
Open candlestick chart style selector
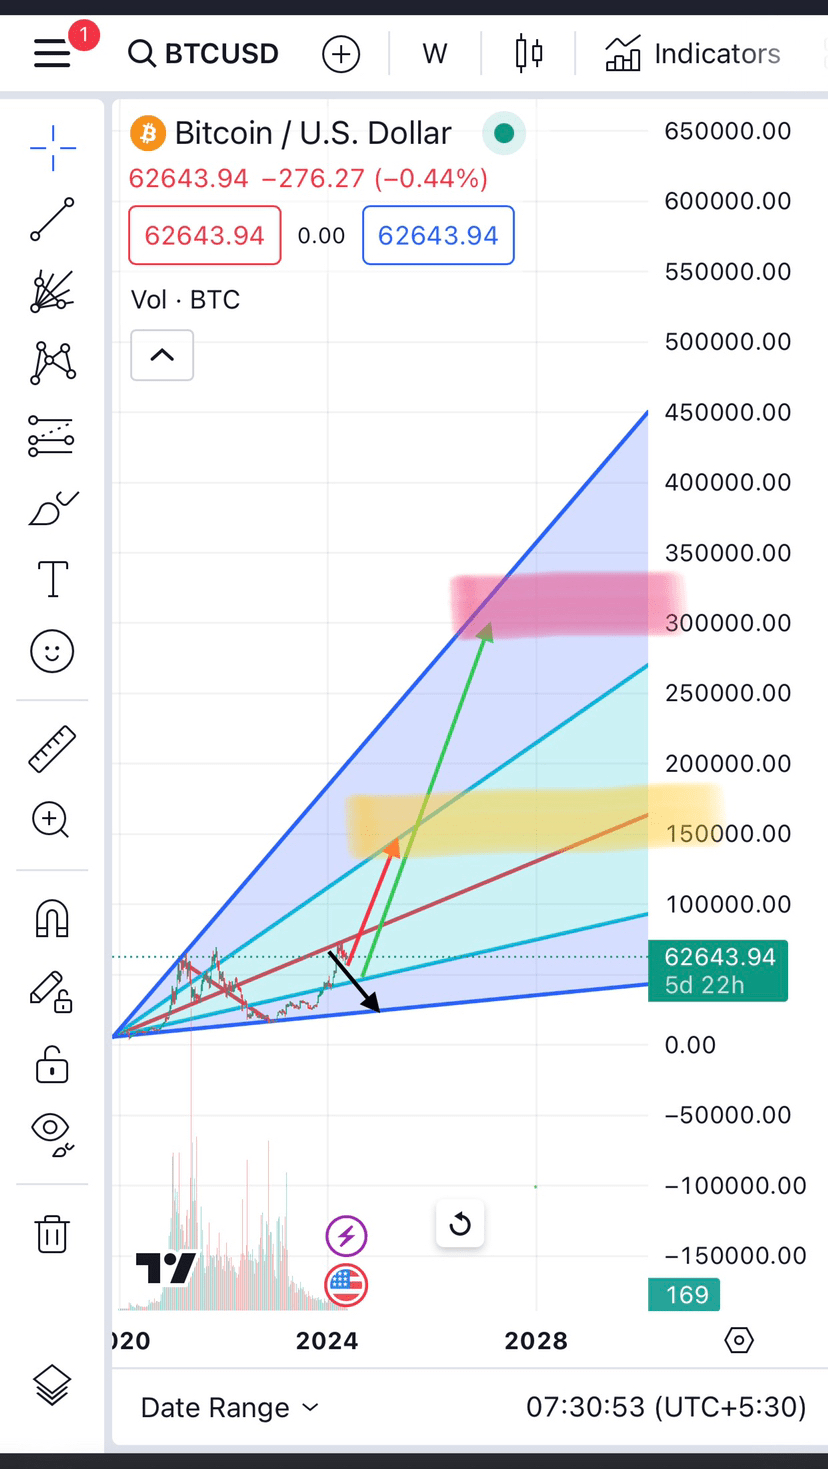[x=529, y=53]
